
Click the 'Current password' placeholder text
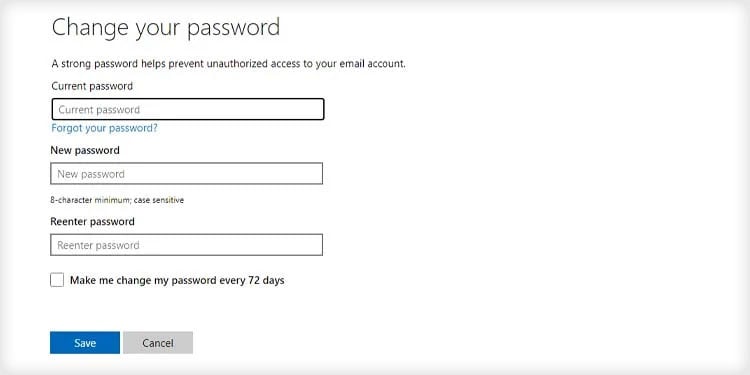[99, 110]
